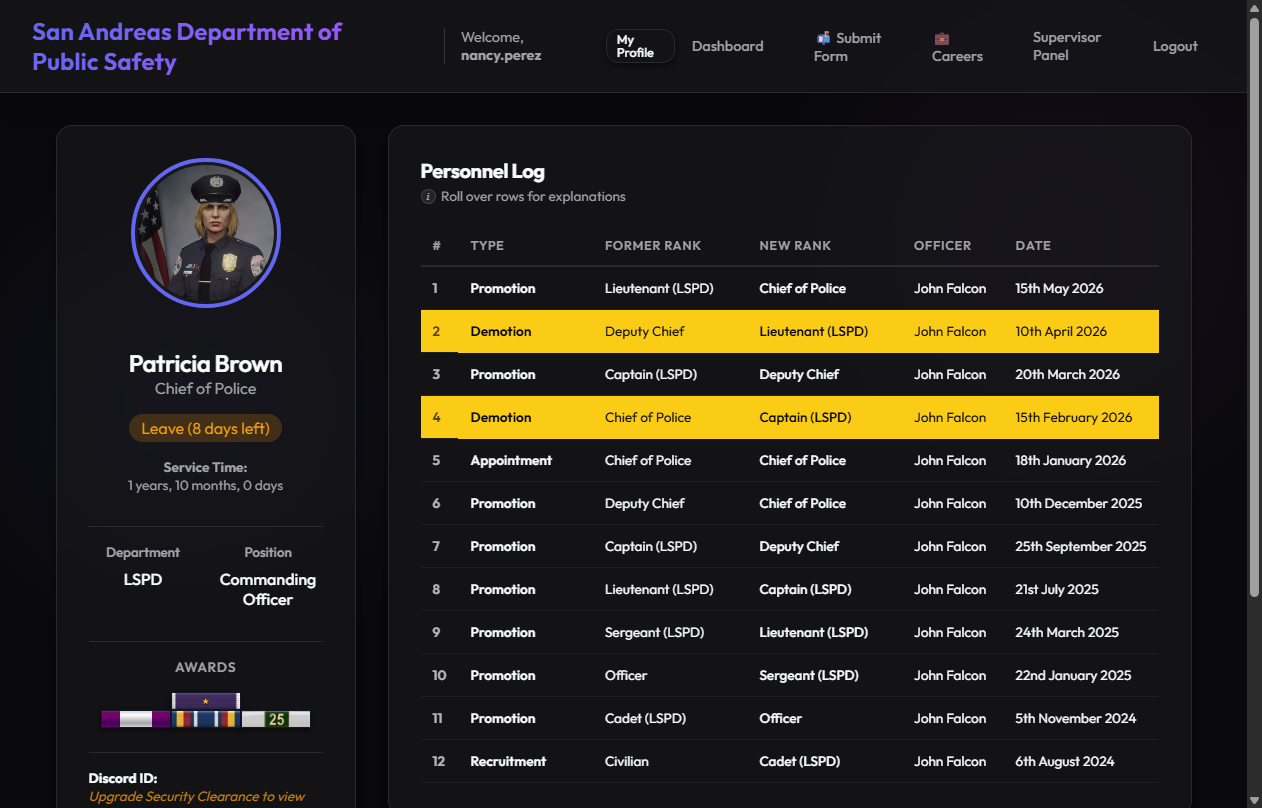Click the Personnel Log heading
The width and height of the screenshot is (1262, 808).
(482, 171)
